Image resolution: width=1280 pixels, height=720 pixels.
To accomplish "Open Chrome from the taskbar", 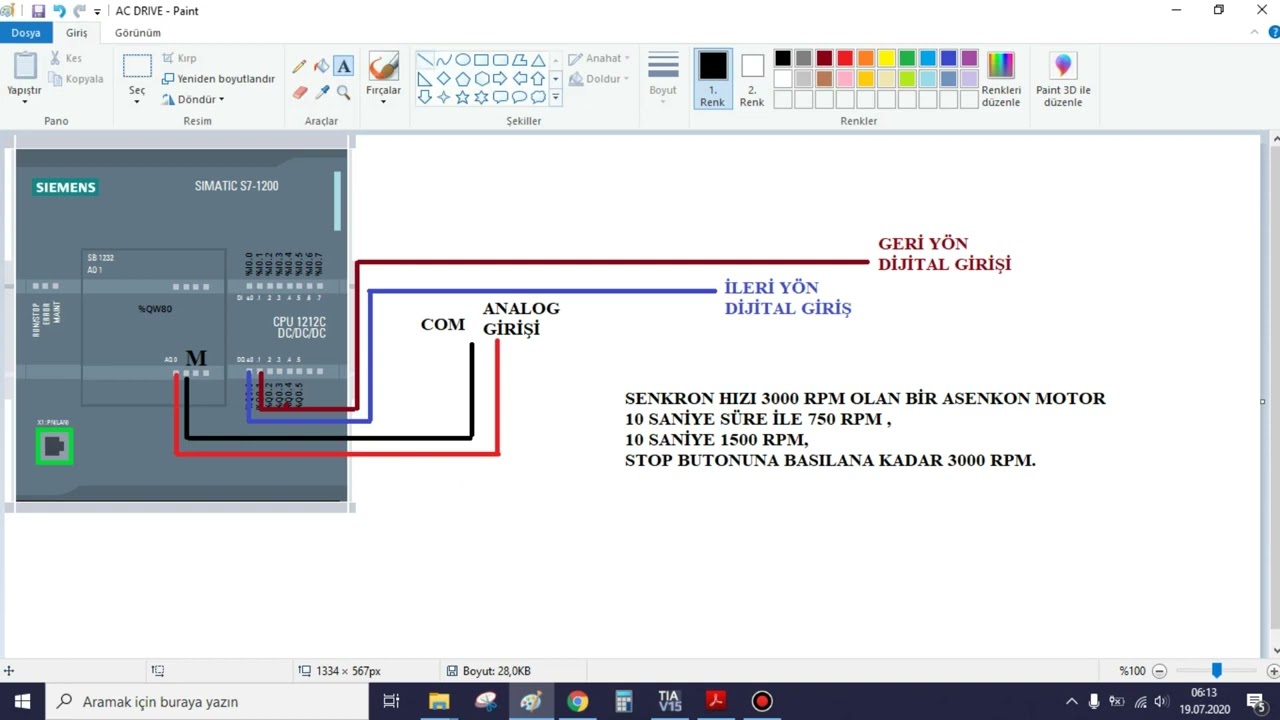I will 577,701.
